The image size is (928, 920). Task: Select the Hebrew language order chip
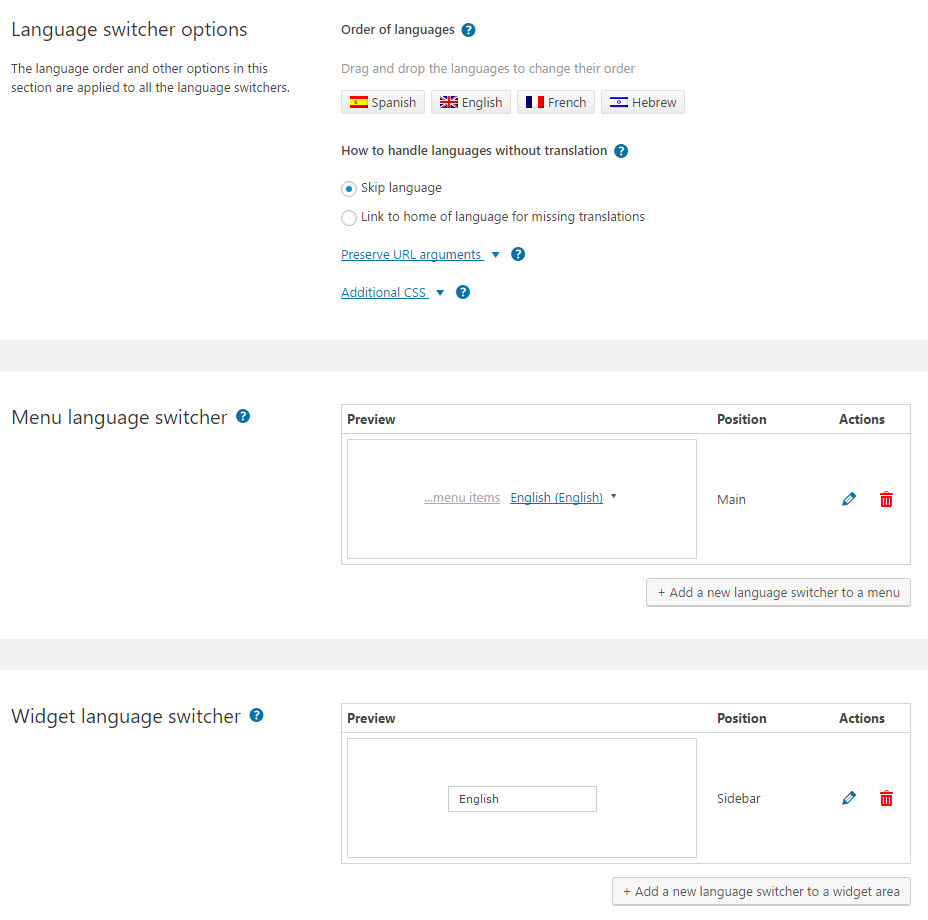click(643, 102)
